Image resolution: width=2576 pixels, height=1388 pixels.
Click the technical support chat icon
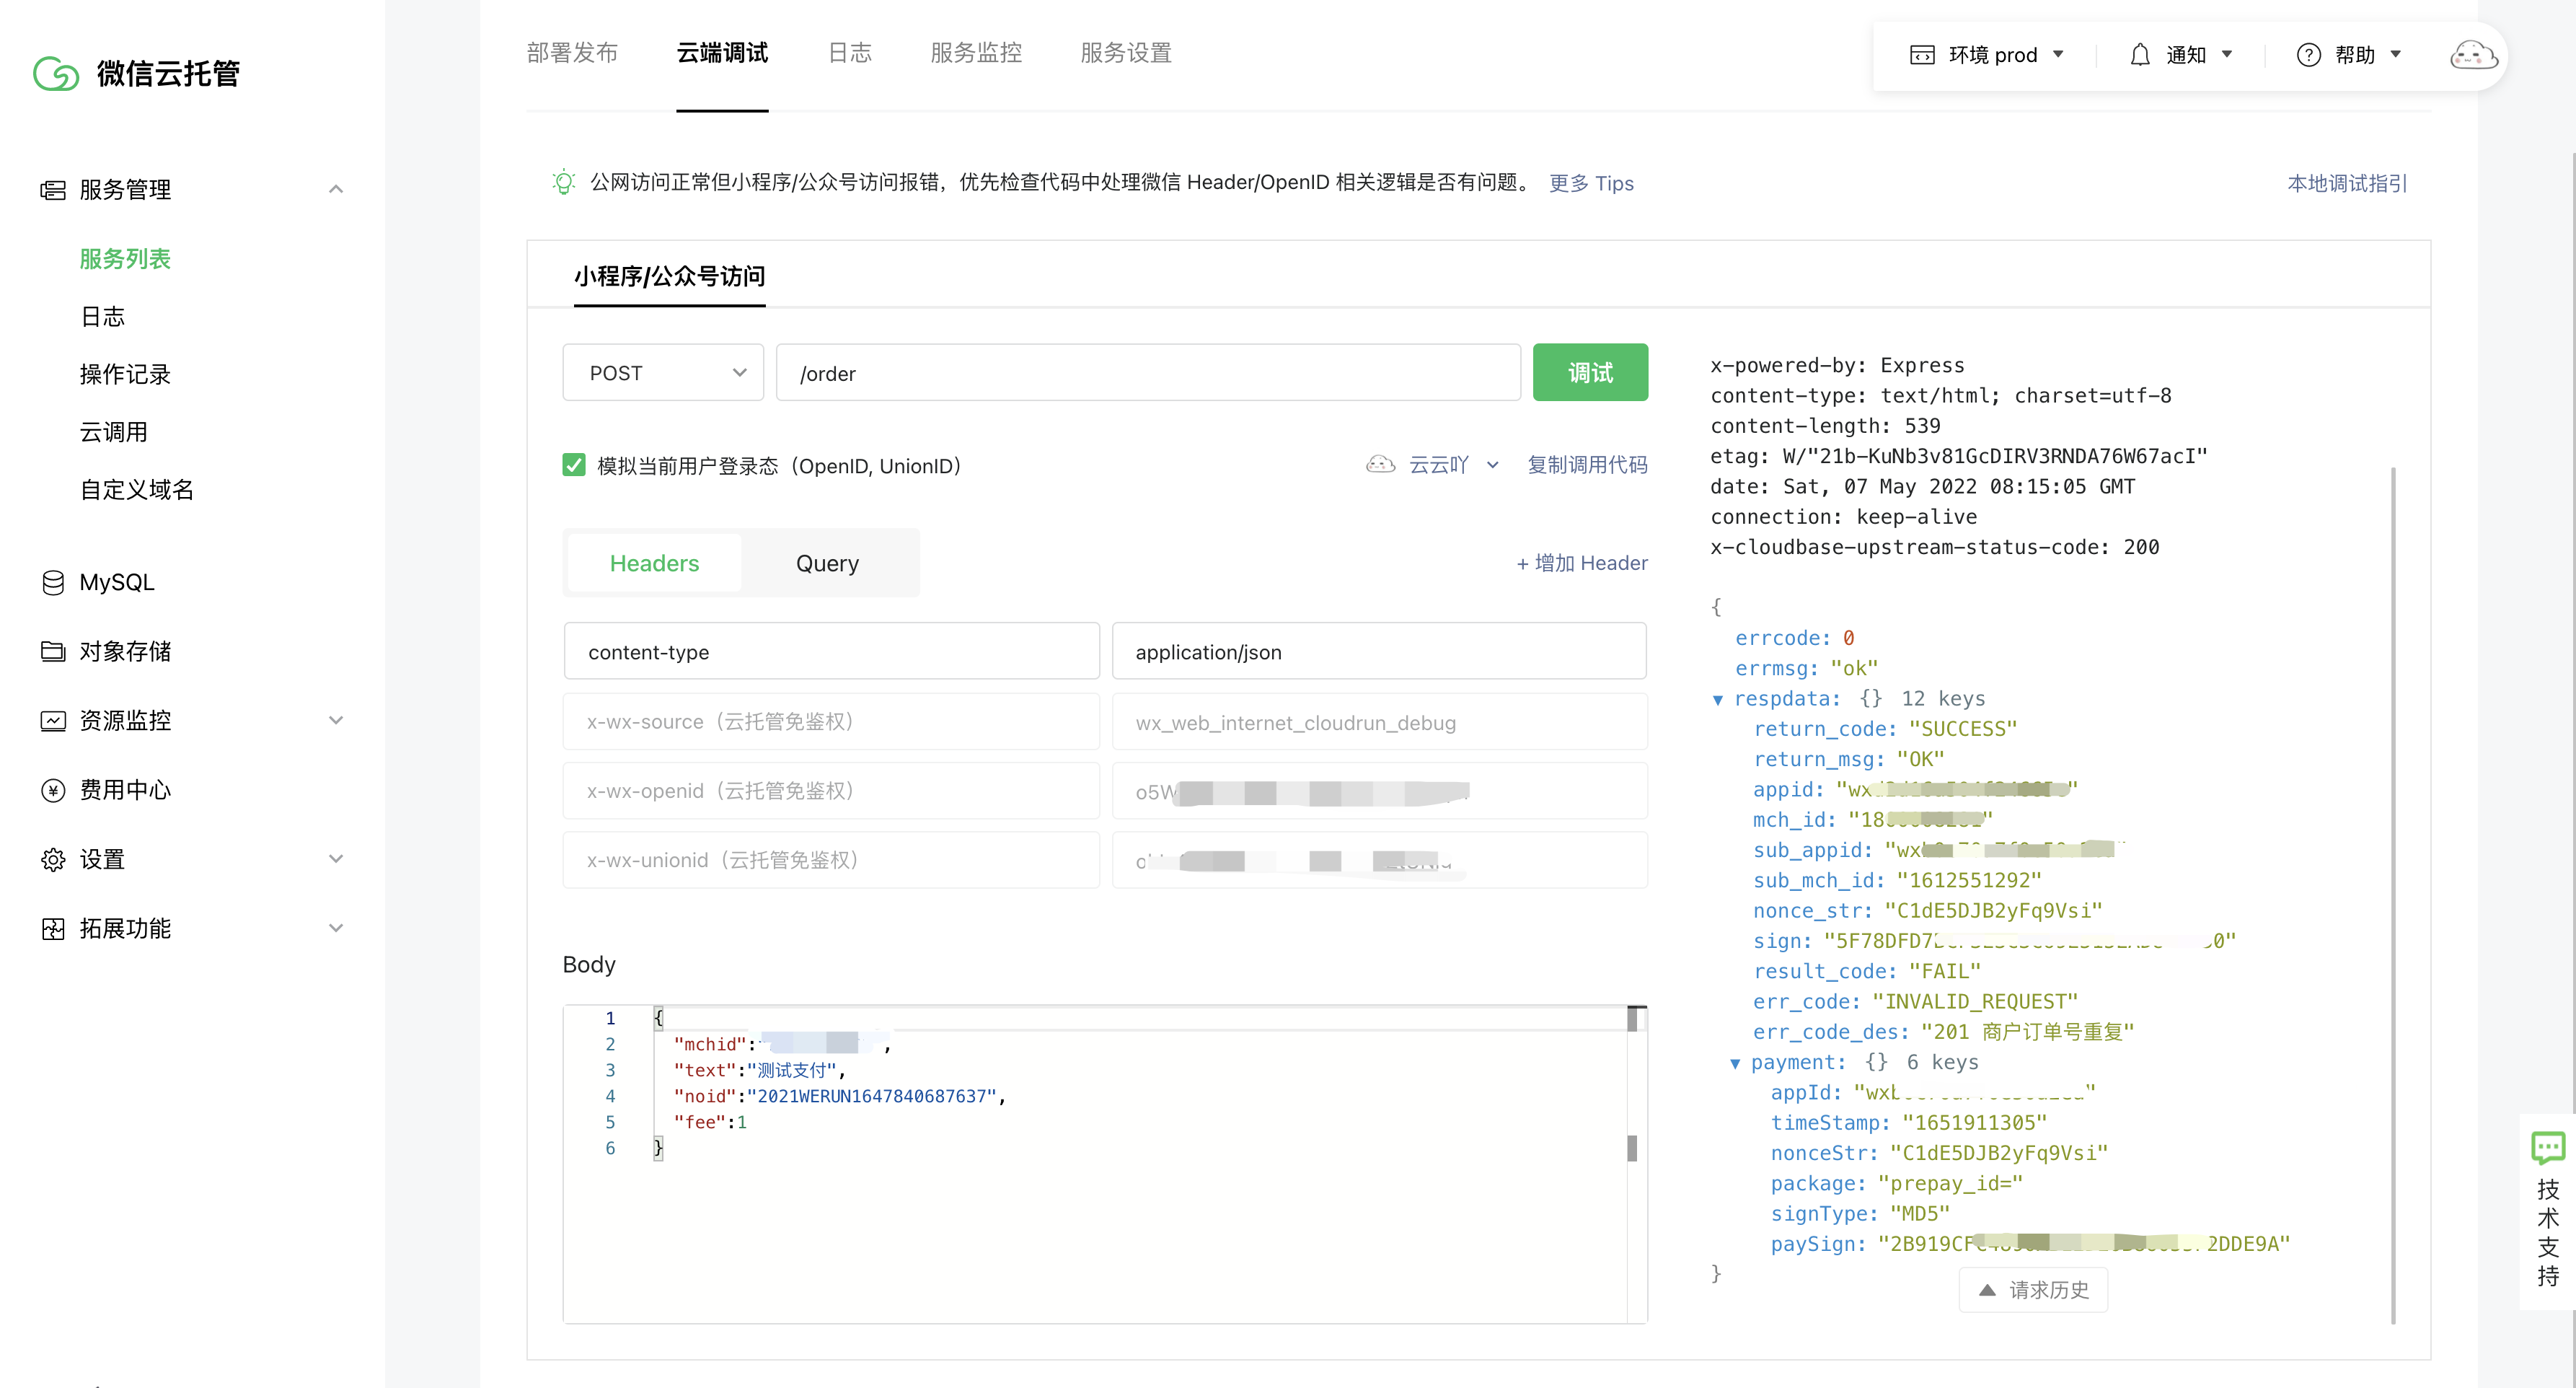(x=2547, y=1147)
